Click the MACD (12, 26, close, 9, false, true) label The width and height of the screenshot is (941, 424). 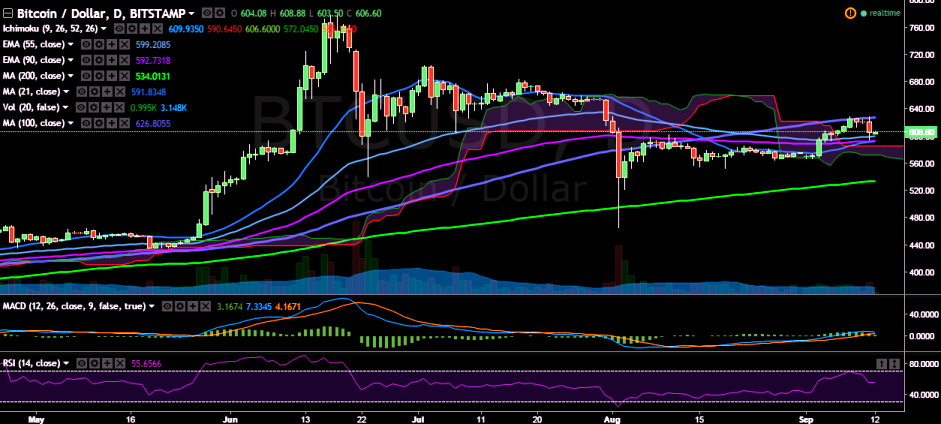74,306
